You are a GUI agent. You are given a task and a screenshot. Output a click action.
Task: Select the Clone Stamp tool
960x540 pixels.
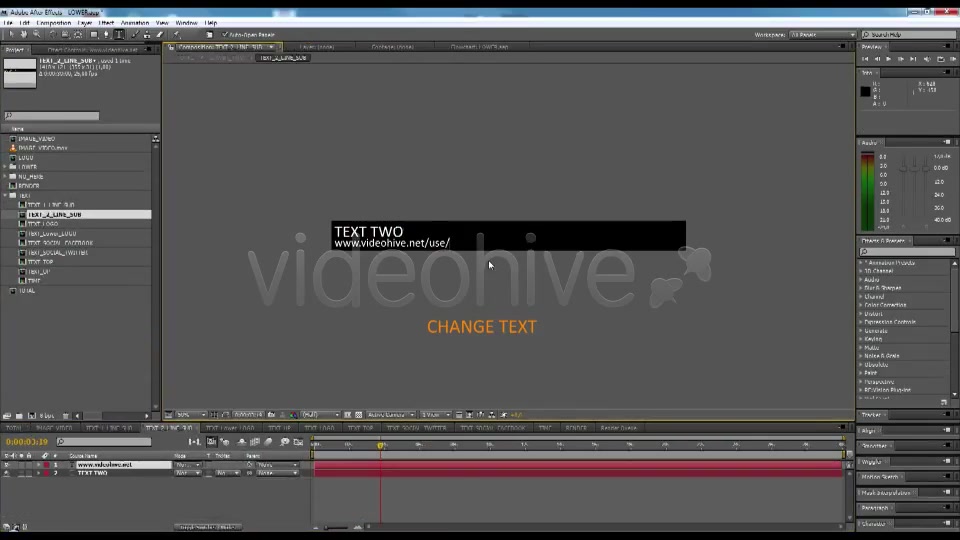(147, 35)
